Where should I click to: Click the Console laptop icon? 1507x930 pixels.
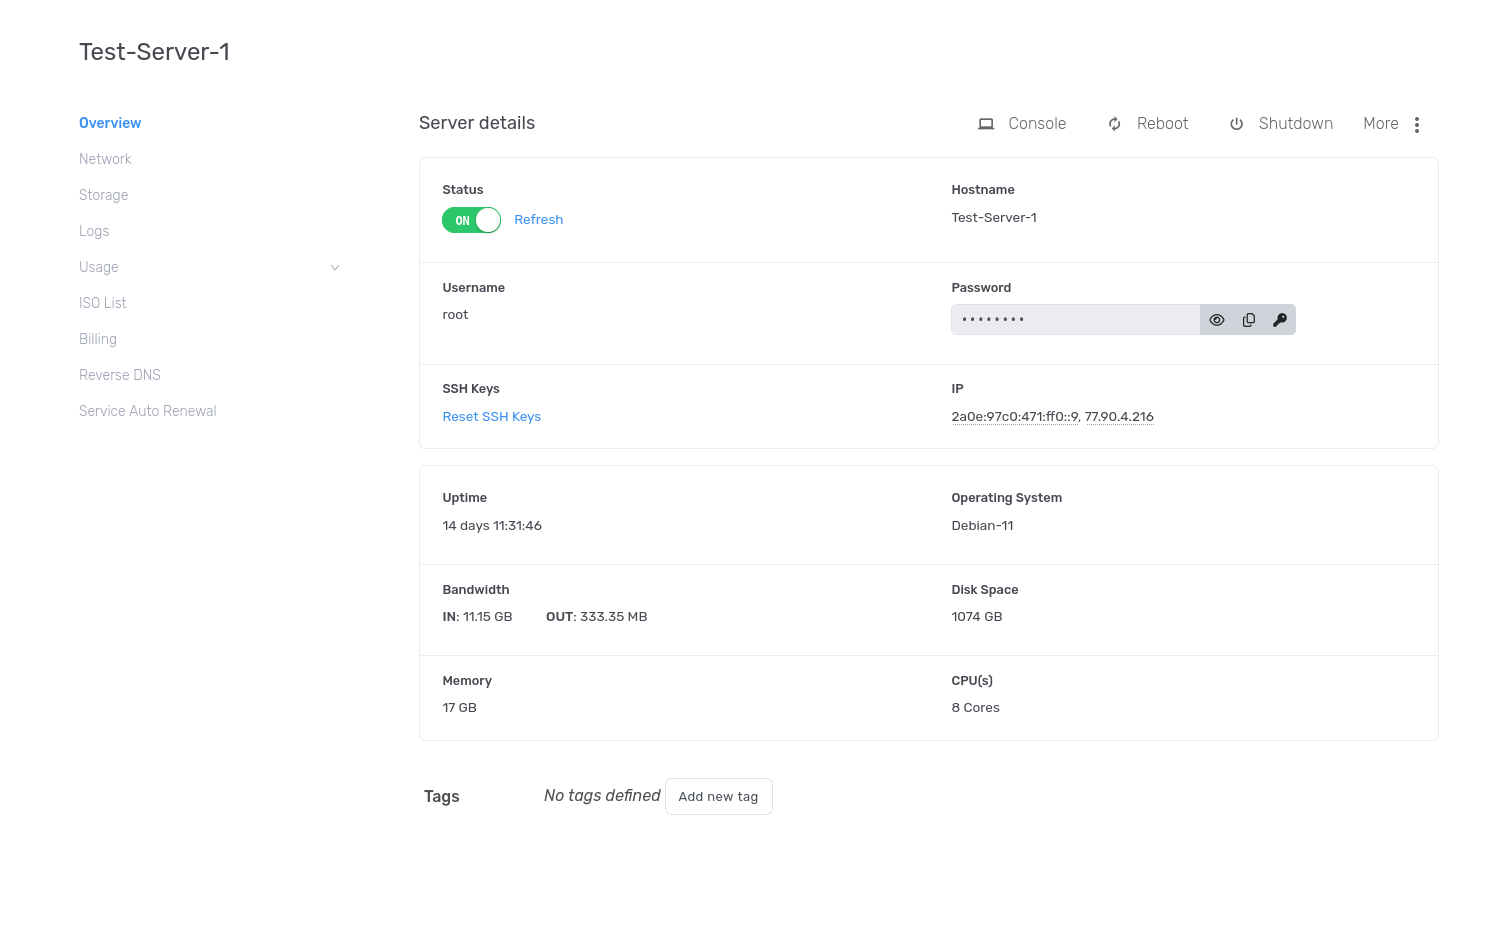[986, 124]
